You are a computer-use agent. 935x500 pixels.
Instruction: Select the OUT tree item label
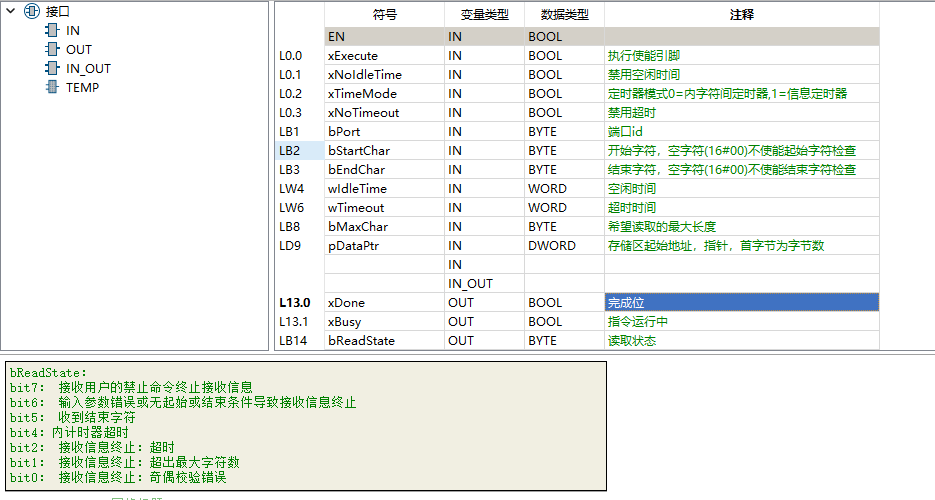click(x=79, y=49)
